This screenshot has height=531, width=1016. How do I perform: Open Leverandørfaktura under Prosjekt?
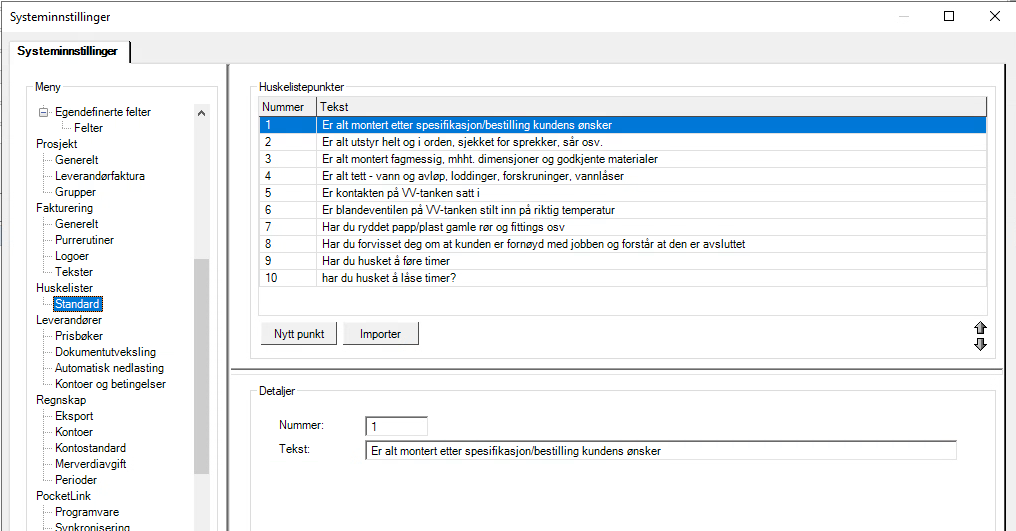click(100, 176)
